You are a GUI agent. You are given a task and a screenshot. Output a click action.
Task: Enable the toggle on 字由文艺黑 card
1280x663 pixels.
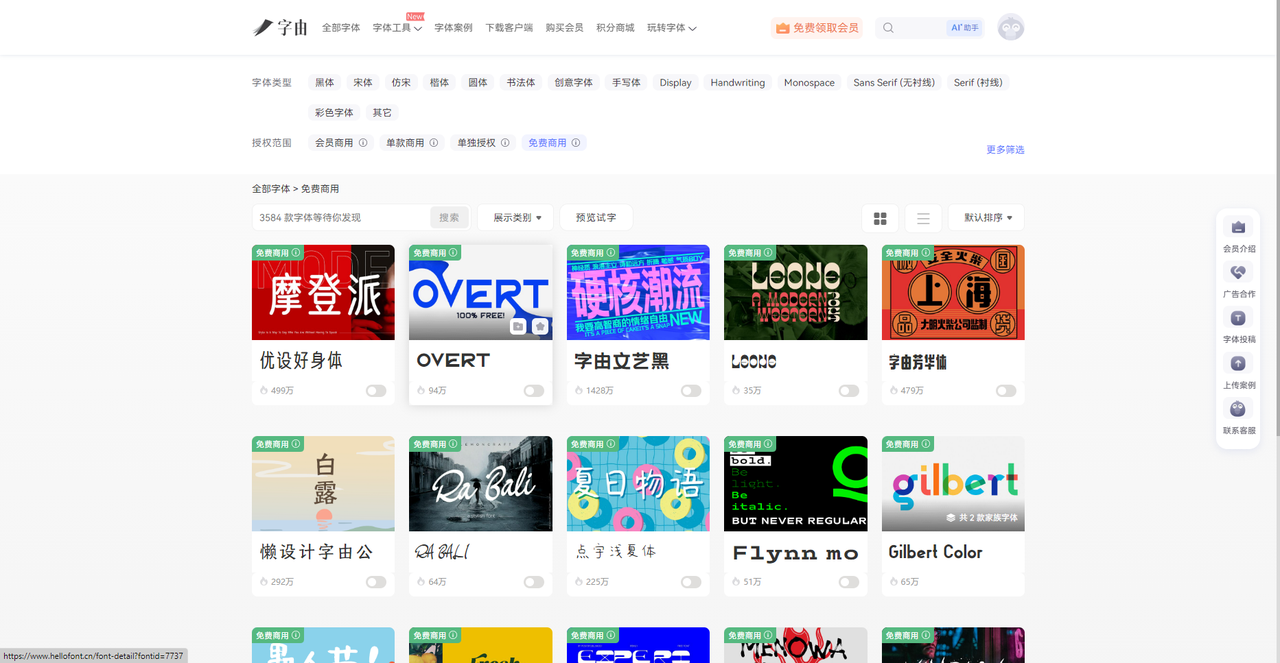[691, 391]
